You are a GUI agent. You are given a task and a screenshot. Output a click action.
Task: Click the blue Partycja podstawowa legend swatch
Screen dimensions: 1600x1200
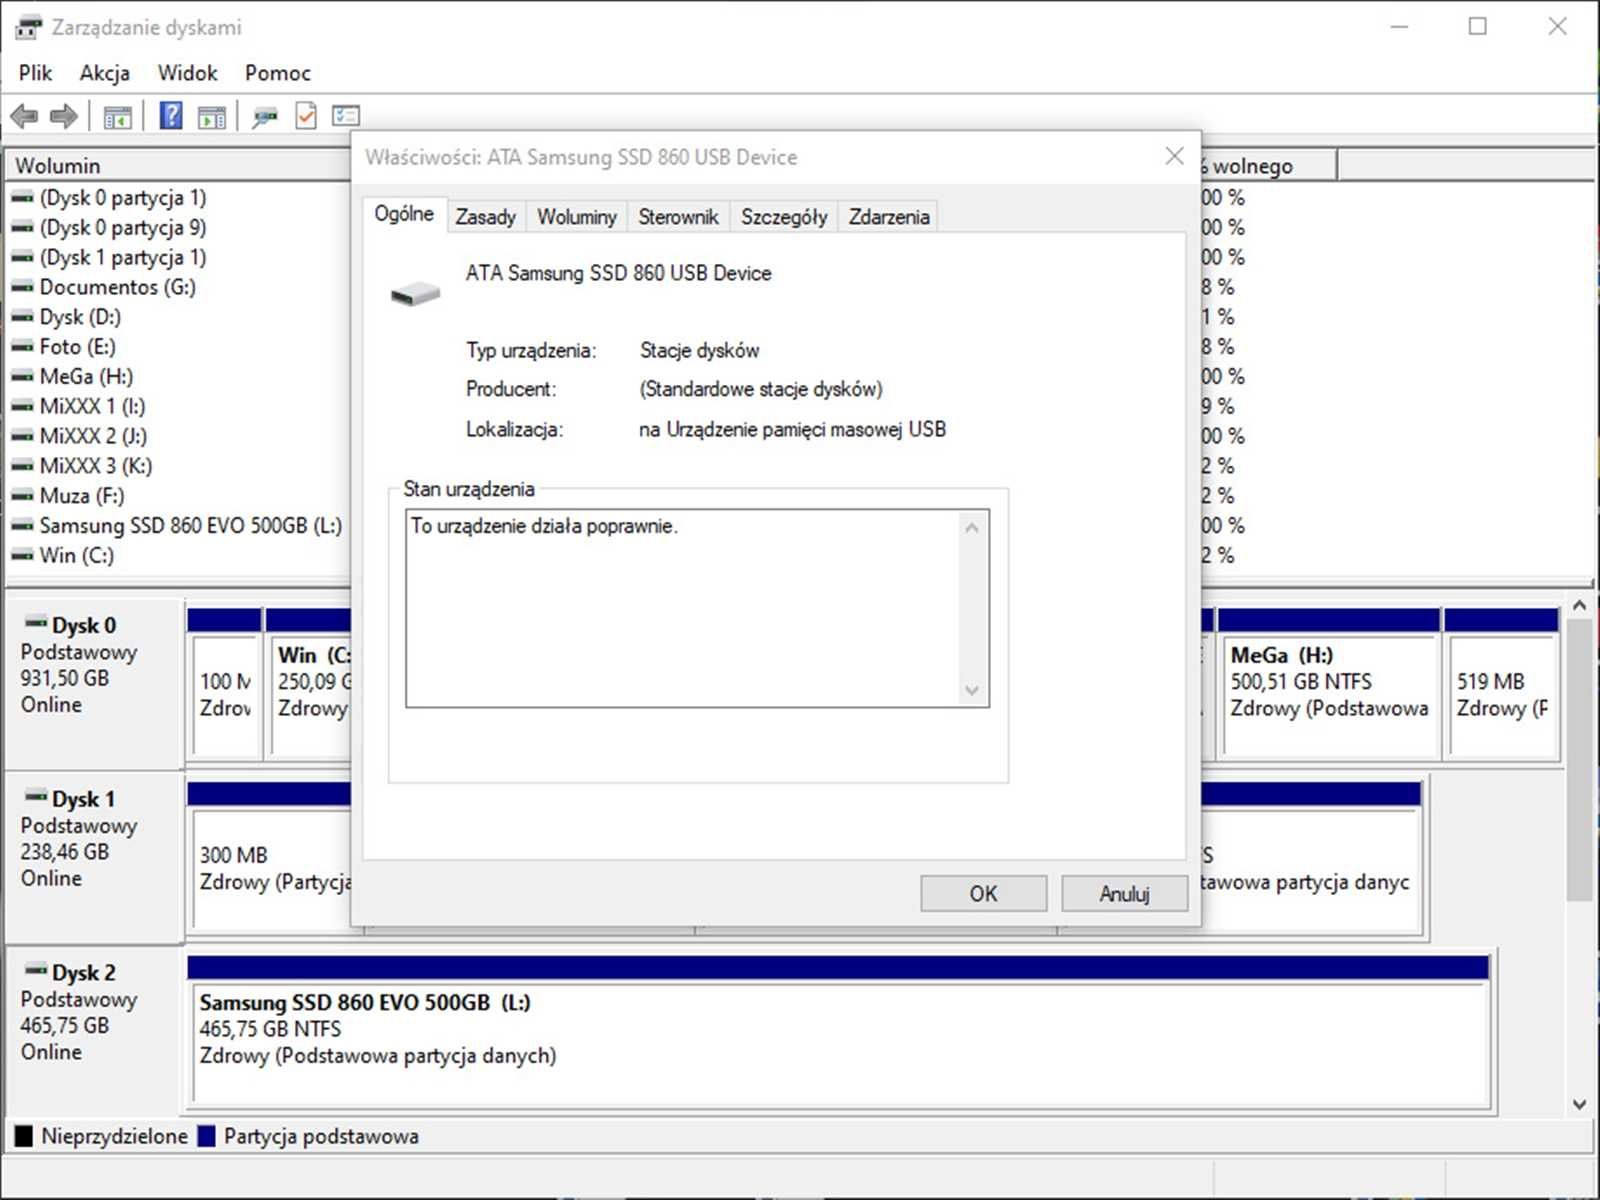(207, 1136)
